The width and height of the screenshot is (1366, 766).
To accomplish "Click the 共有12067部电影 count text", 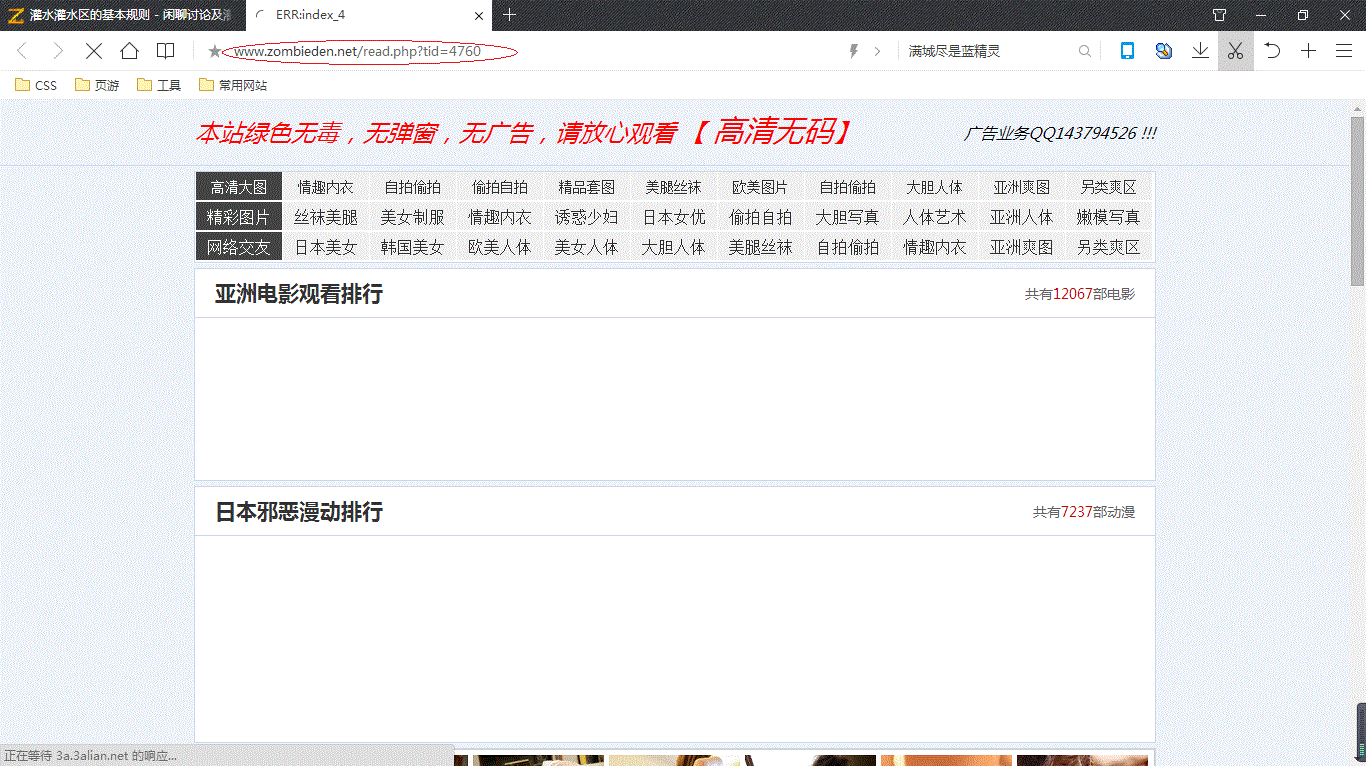I will 1080,294.
